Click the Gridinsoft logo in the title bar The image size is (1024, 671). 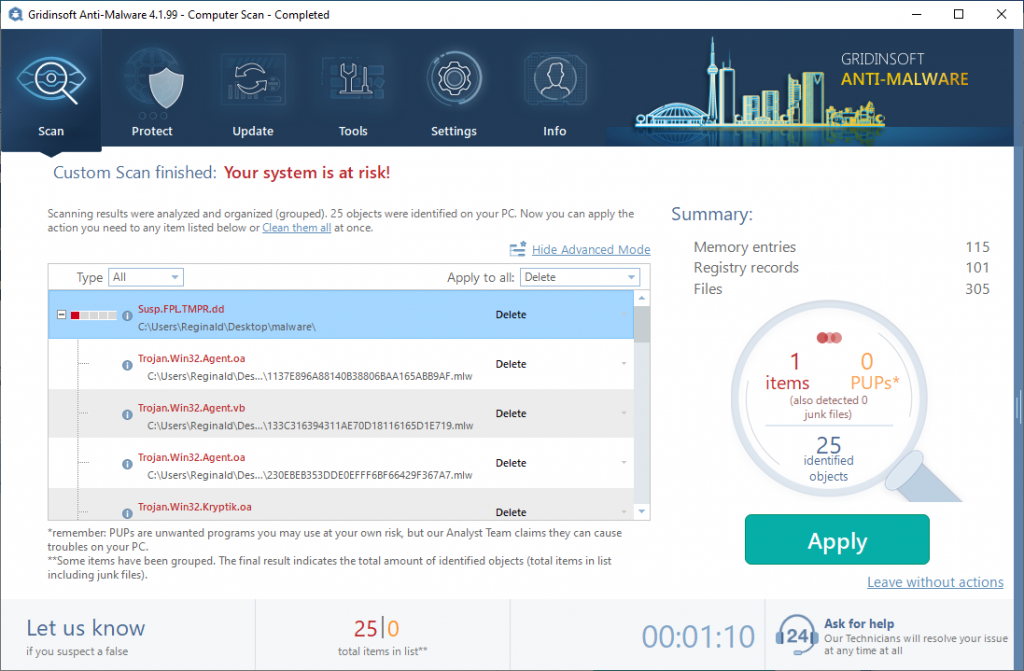click(x=14, y=14)
